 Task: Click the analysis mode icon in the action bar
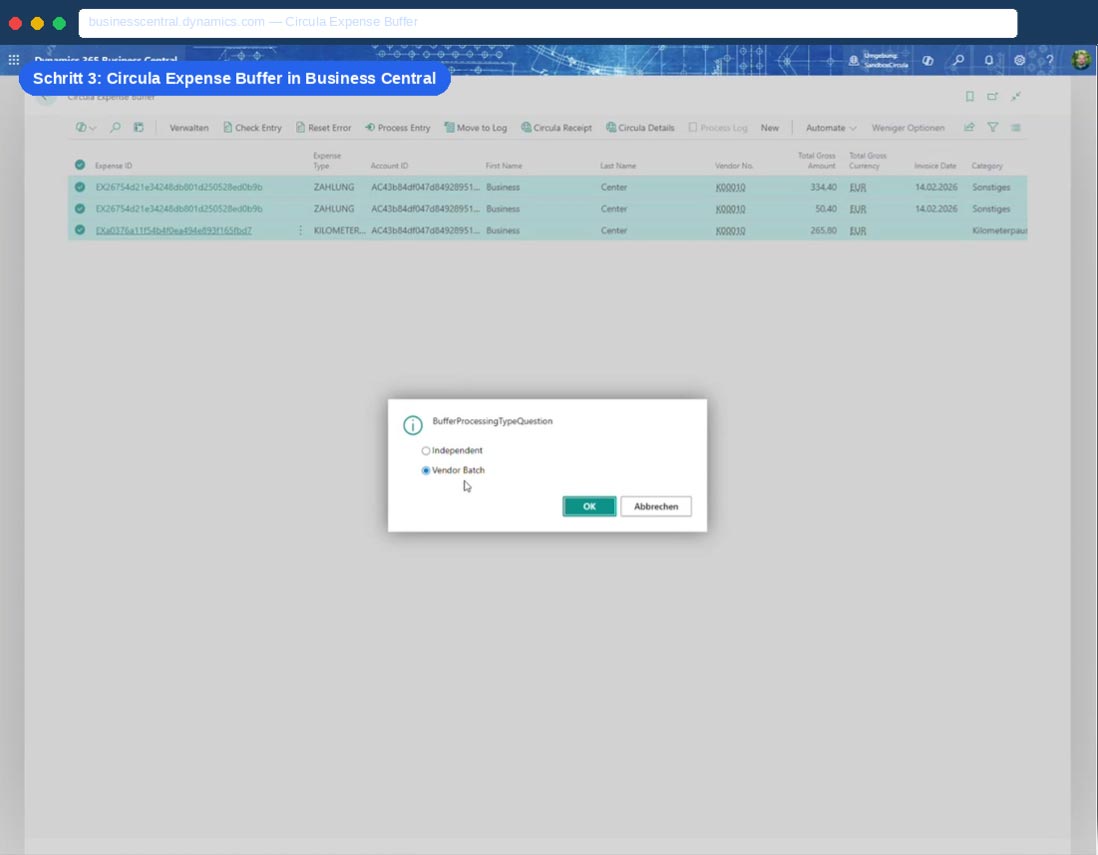click(x=139, y=127)
